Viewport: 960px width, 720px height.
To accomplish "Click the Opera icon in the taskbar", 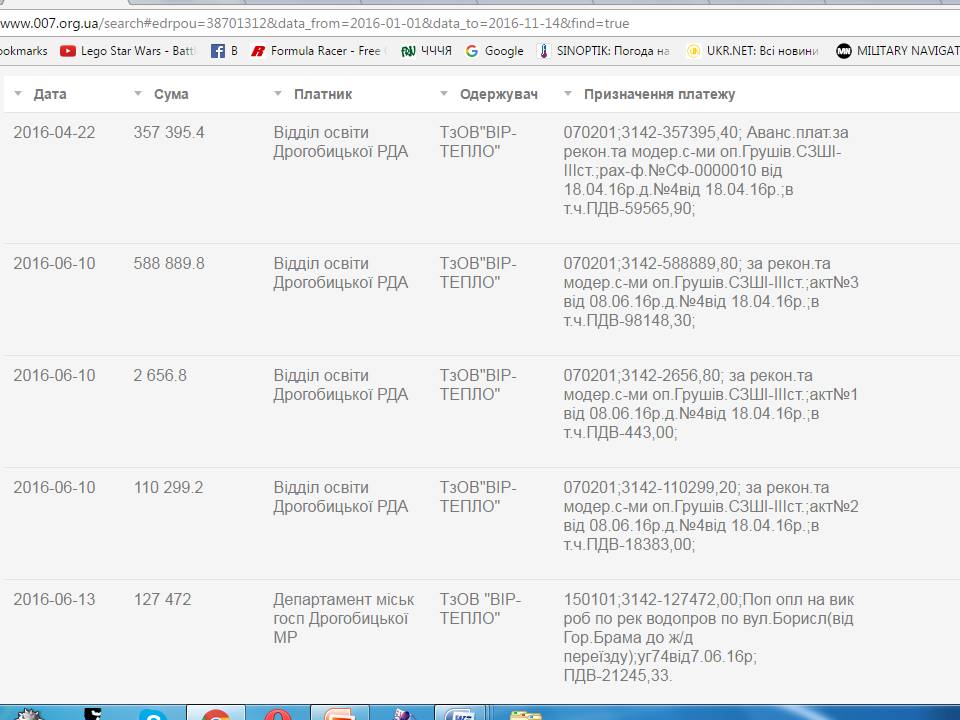I will pyautogui.click(x=278, y=714).
